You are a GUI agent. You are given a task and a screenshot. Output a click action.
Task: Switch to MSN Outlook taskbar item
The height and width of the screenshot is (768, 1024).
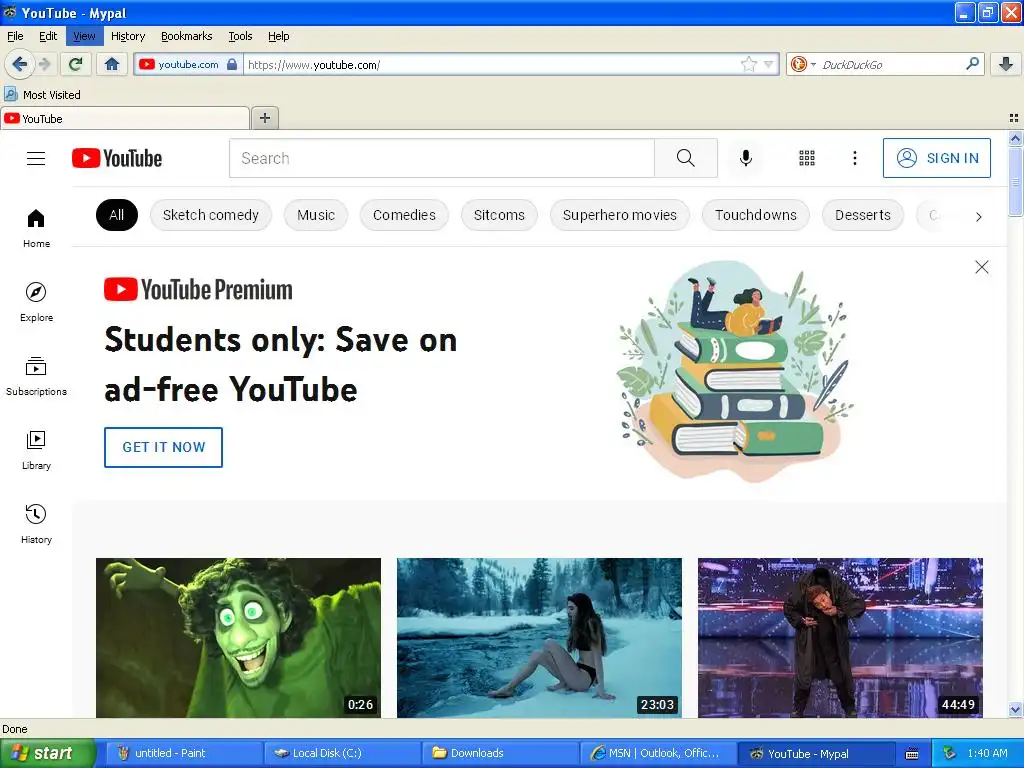coord(658,753)
